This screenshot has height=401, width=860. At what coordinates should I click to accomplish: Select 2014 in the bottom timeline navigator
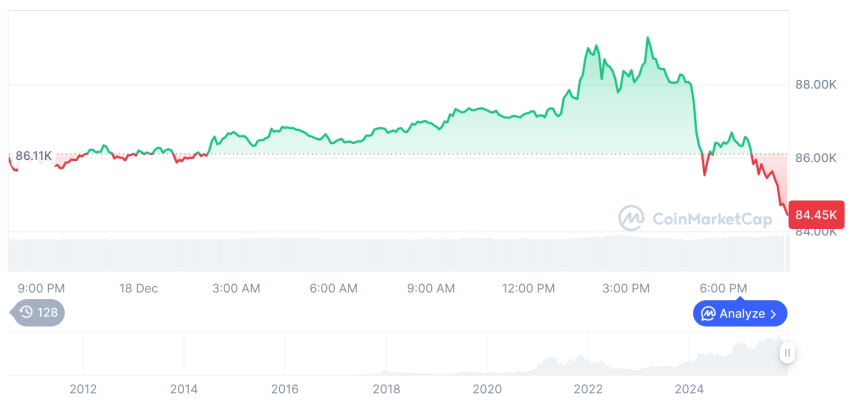[183, 389]
